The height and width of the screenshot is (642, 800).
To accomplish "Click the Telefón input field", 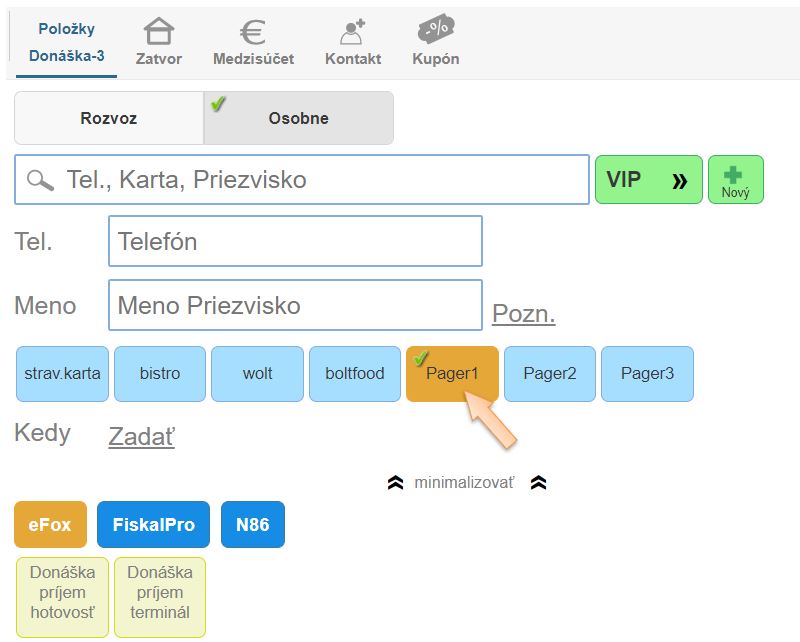I will (x=295, y=241).
